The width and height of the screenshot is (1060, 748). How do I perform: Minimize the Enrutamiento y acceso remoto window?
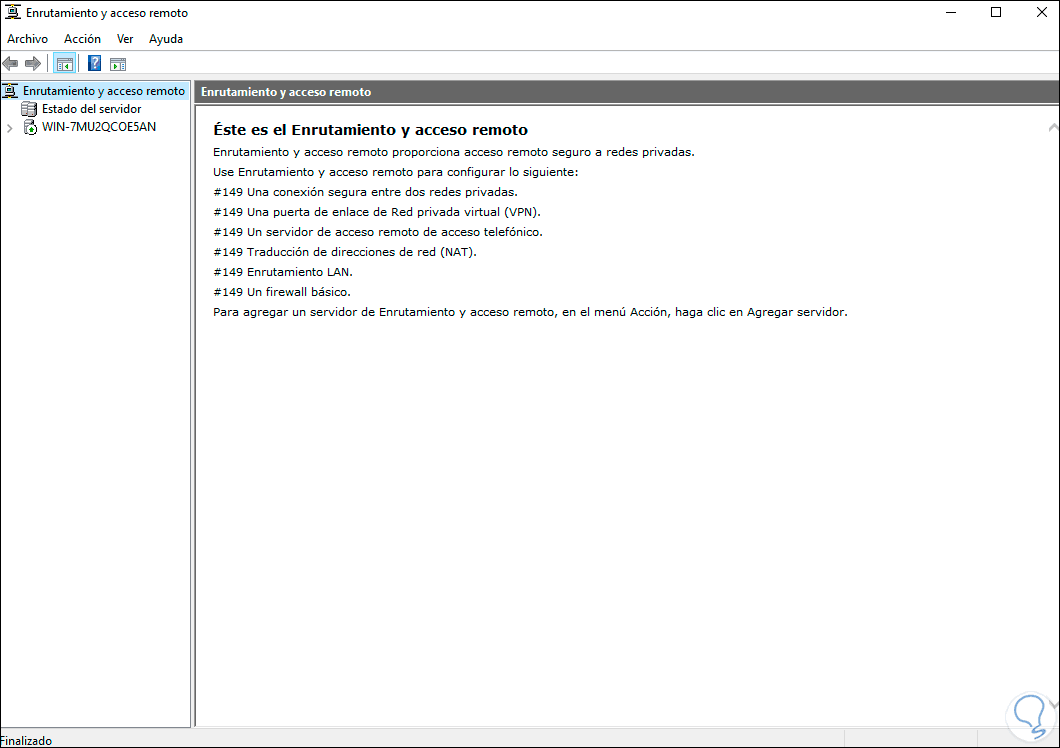[951, 13]
